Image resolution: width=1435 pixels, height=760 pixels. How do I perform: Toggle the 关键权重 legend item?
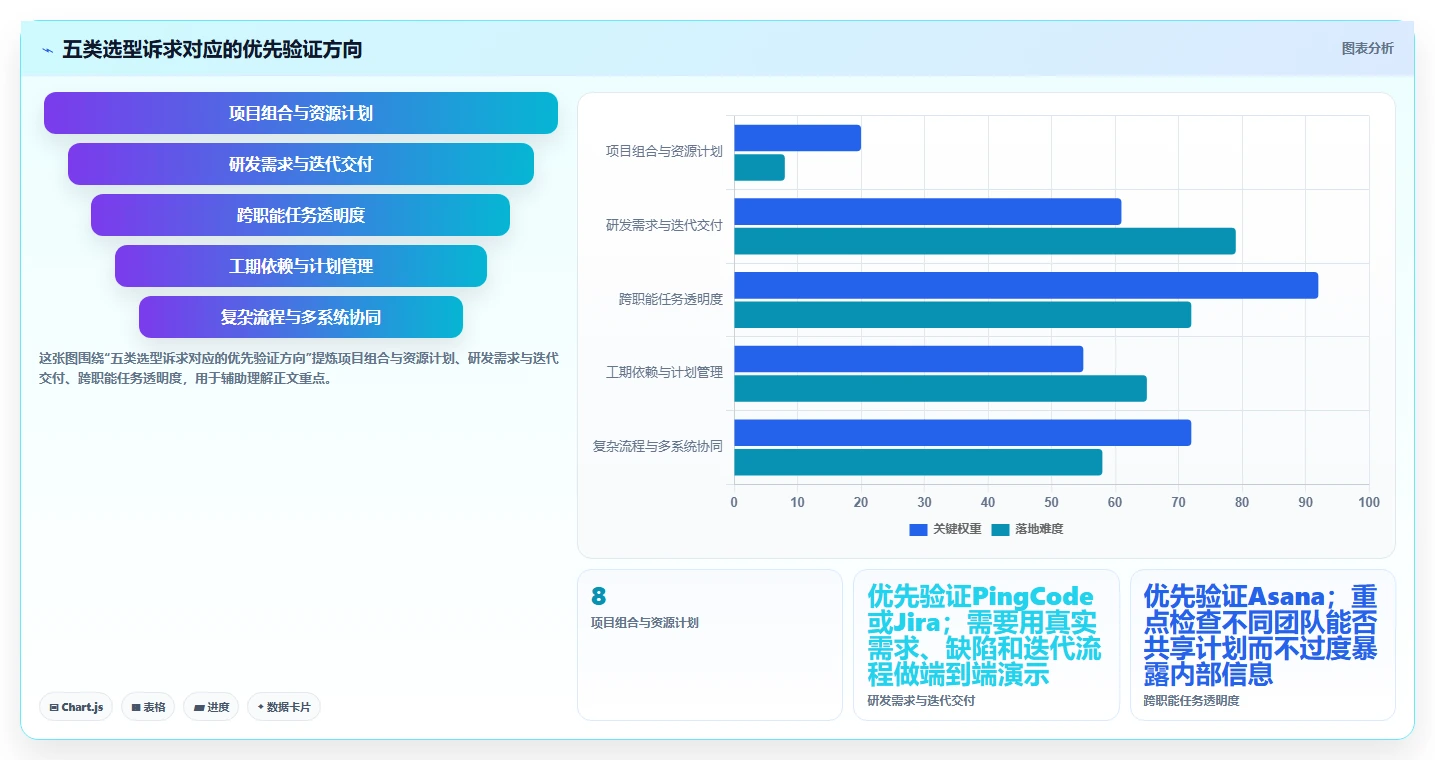[x=945, y=529]
